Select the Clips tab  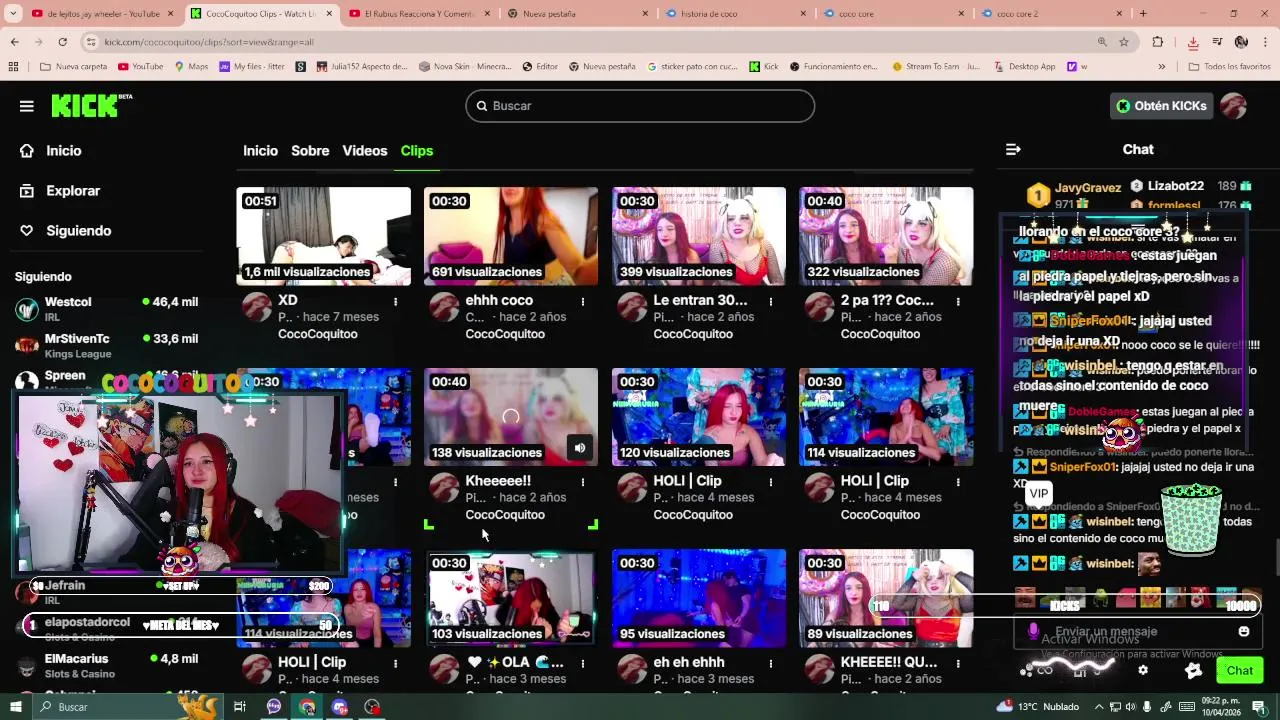[417, 150]
